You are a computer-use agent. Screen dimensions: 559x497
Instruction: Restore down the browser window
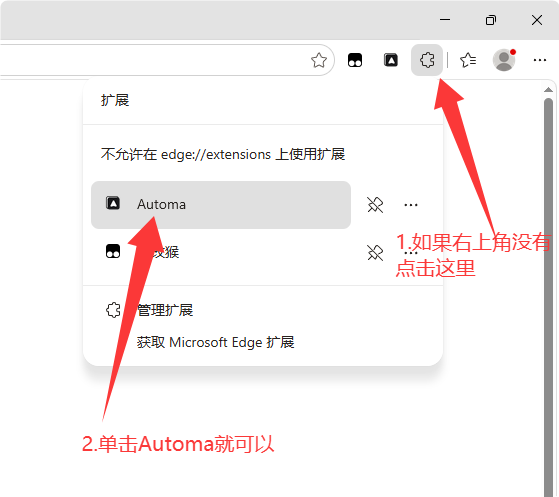click(x=491, y=20)
